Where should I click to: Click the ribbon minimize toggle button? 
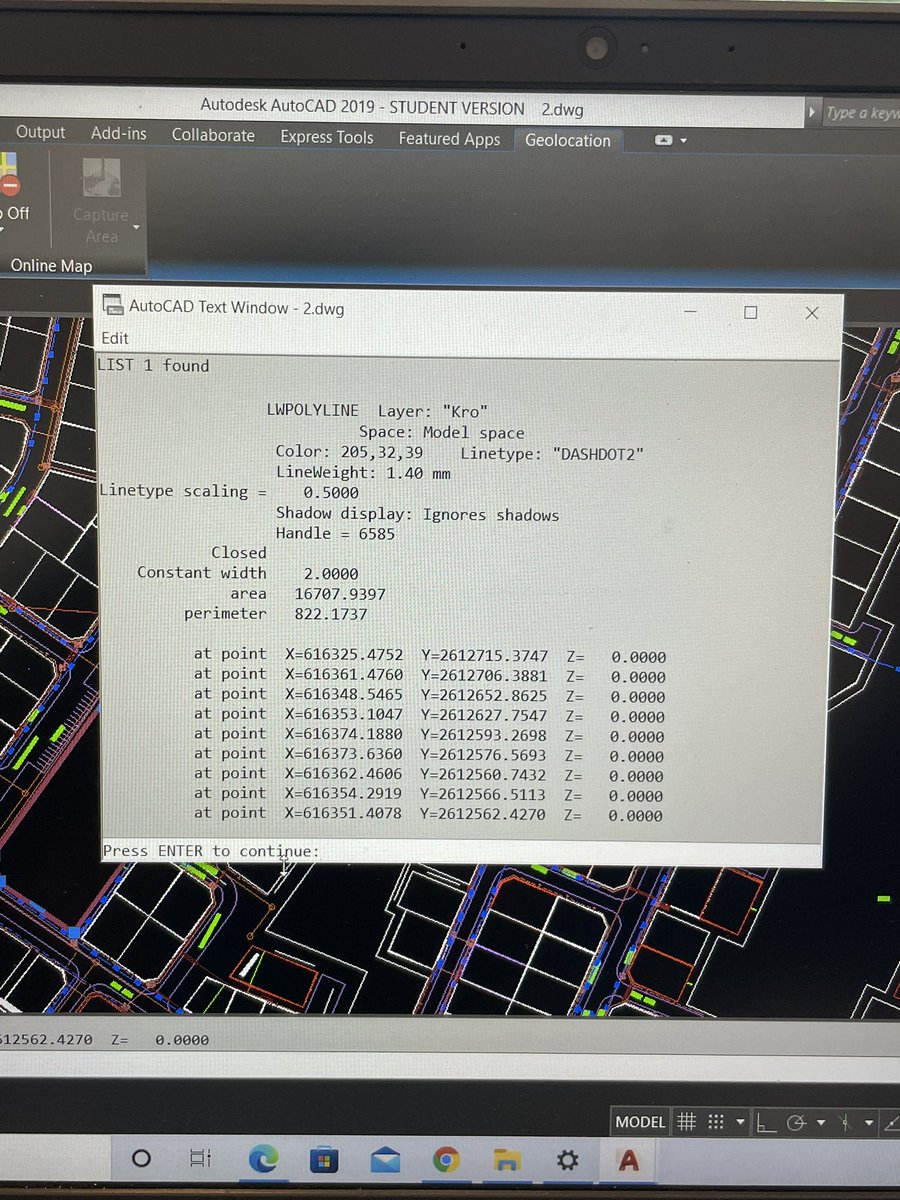664,141
